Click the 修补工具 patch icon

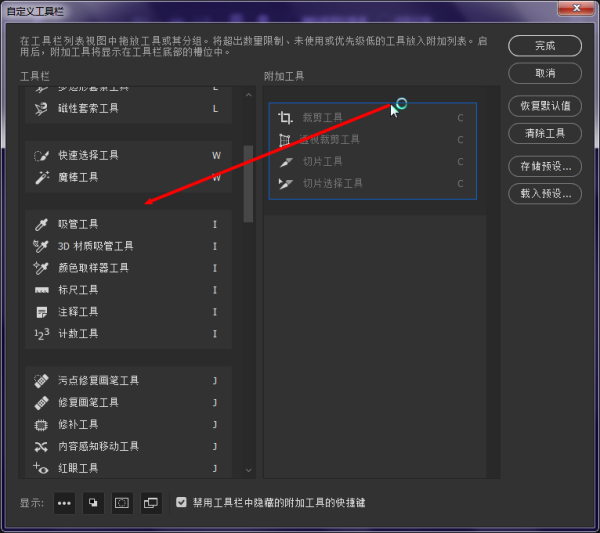click(x=41, y=425)
